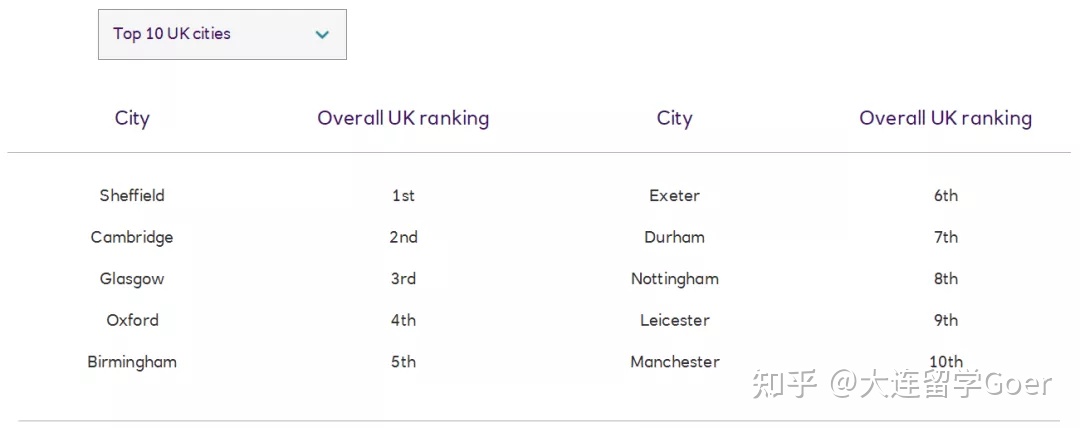
Task: Click the Glasgow row label
Action: 132,279
